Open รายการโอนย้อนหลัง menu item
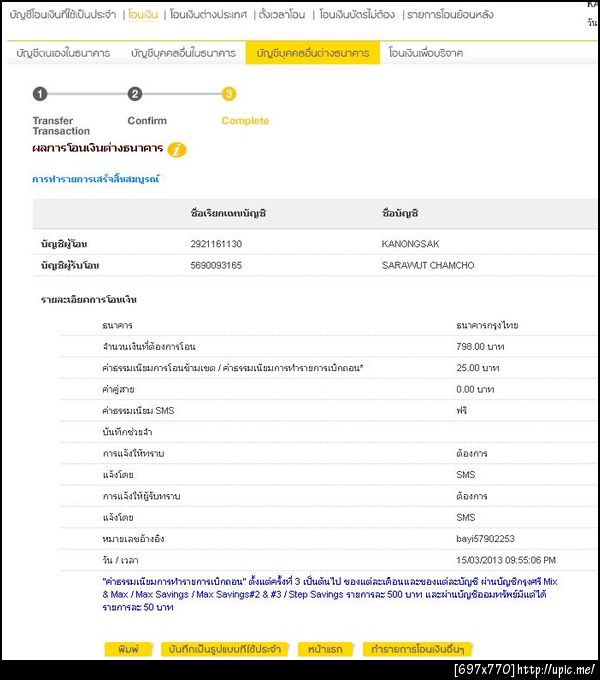Viewport: 600px width, 680px height. [x=450, y=15]
